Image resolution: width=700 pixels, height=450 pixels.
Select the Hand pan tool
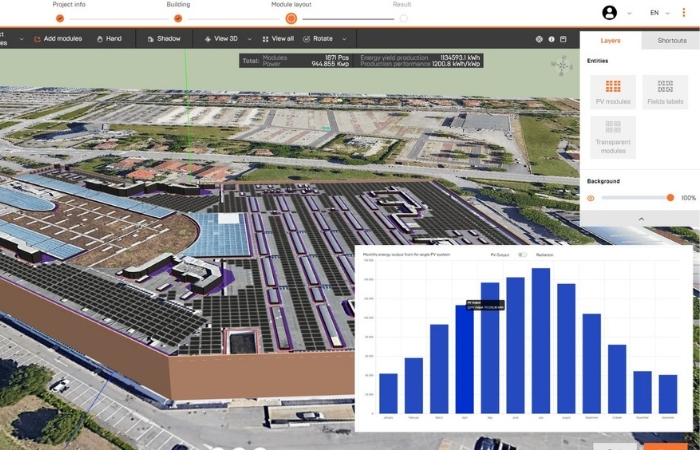click(109, 39)
